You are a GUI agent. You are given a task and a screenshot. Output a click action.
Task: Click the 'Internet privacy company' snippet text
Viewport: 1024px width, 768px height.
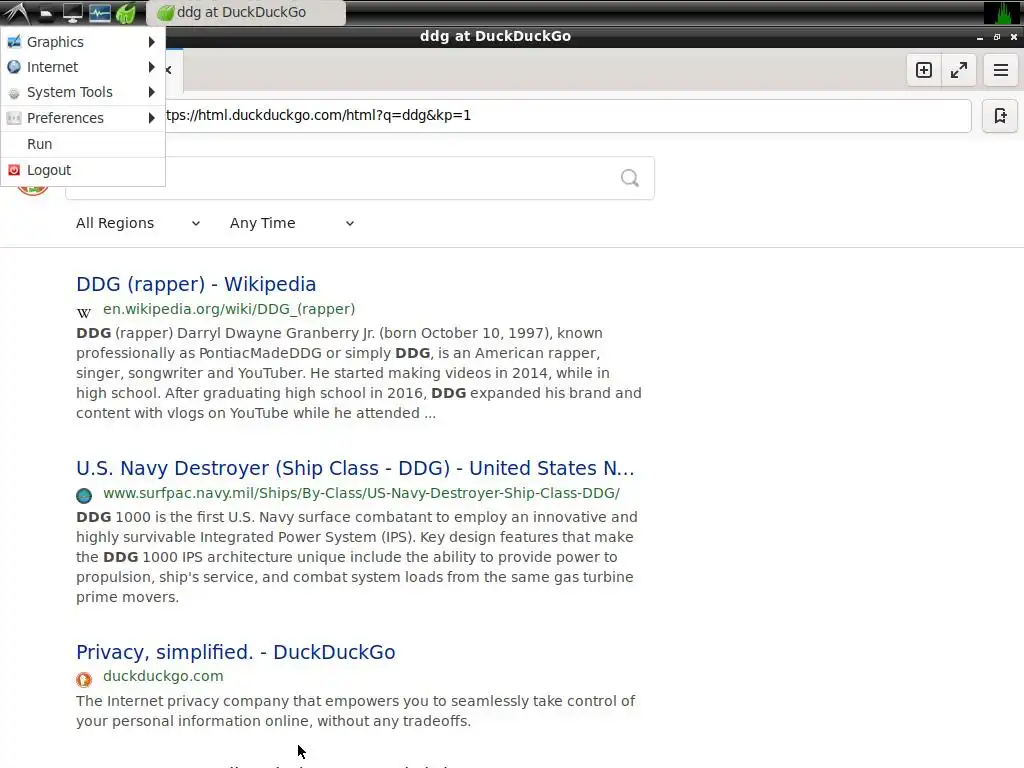coord(355,711)
